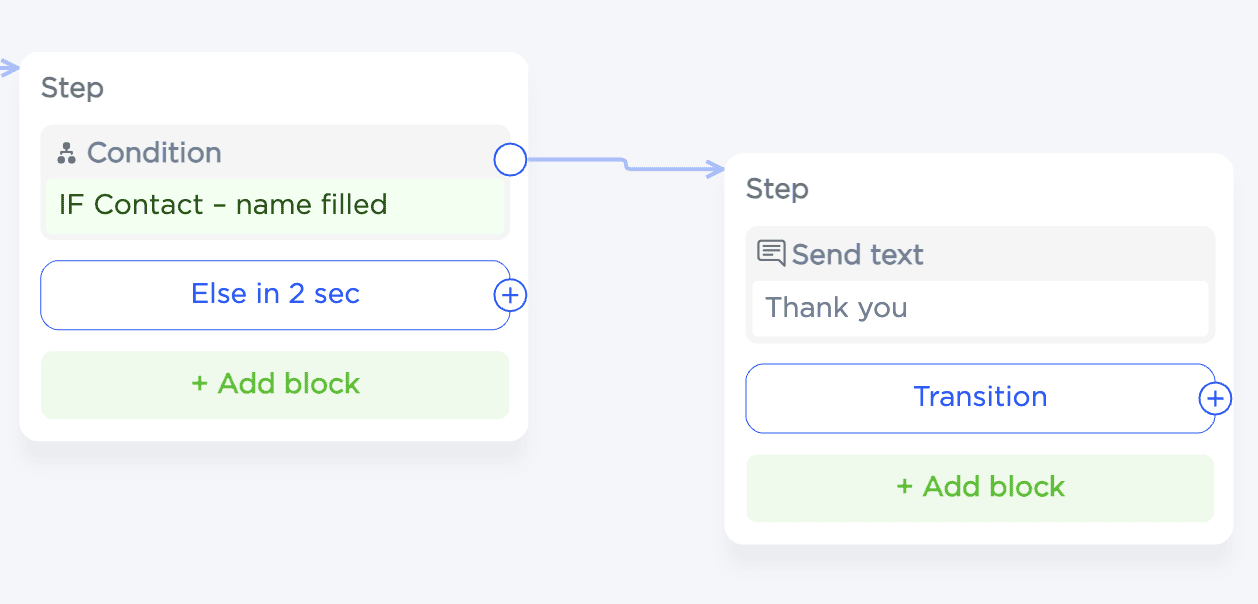
Task: Click the Condition hierarchy icon
Action: coord(67,153)
